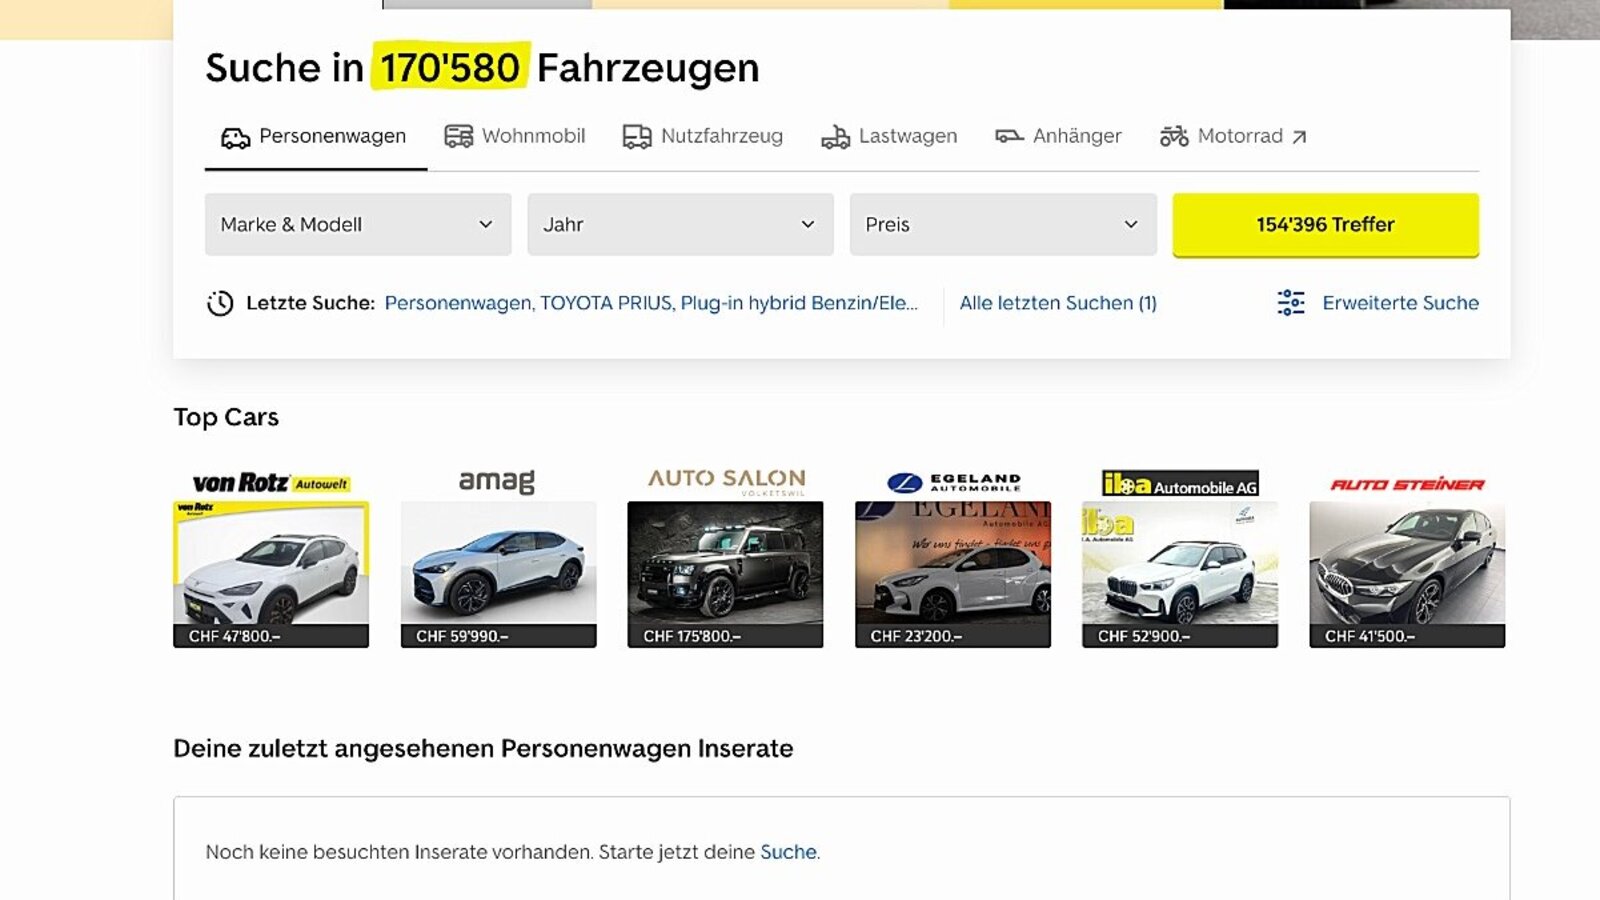Click the Personenwagen car icon
The image size is (1600, 900).
[235, 137]
